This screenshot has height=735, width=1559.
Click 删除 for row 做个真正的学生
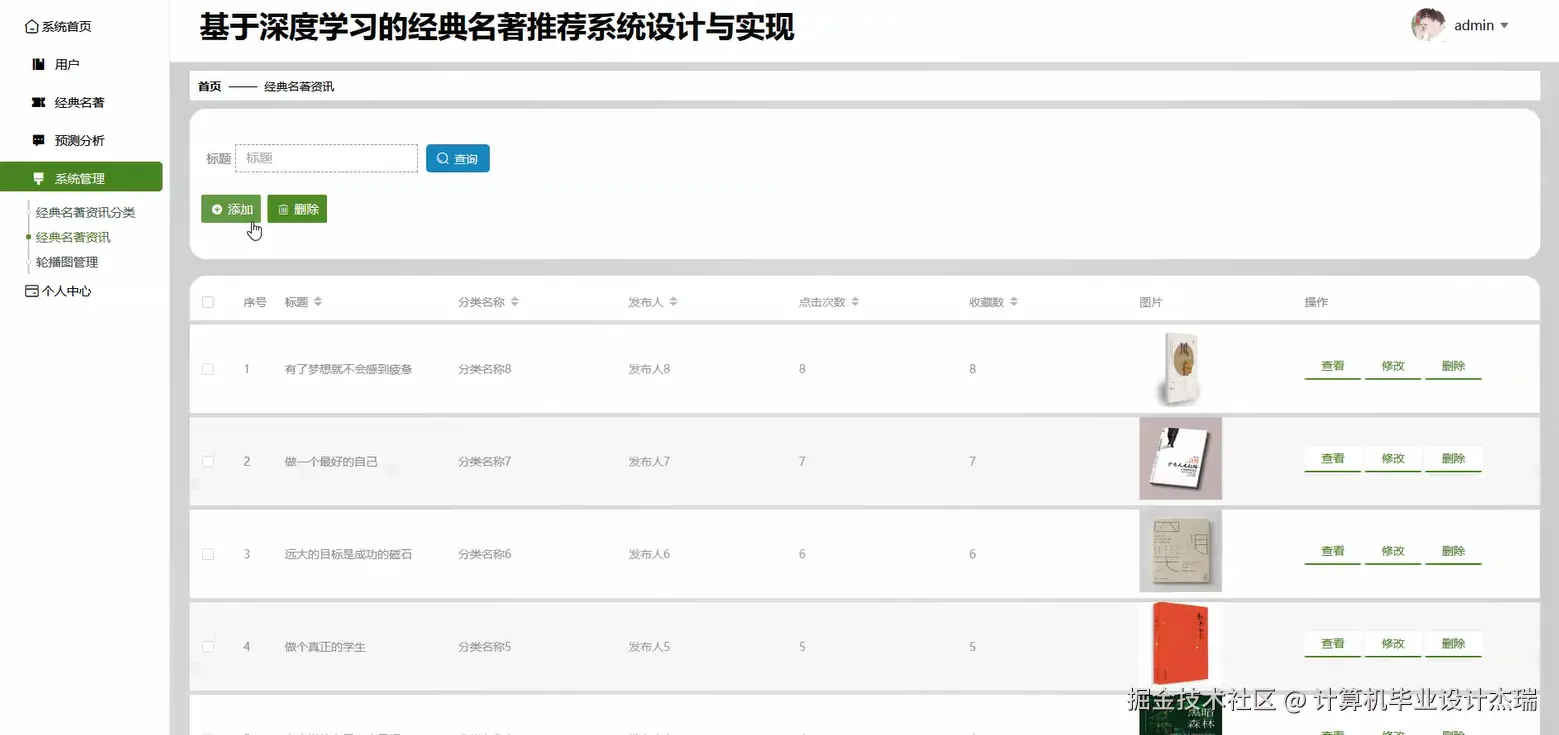(1453, 644)
